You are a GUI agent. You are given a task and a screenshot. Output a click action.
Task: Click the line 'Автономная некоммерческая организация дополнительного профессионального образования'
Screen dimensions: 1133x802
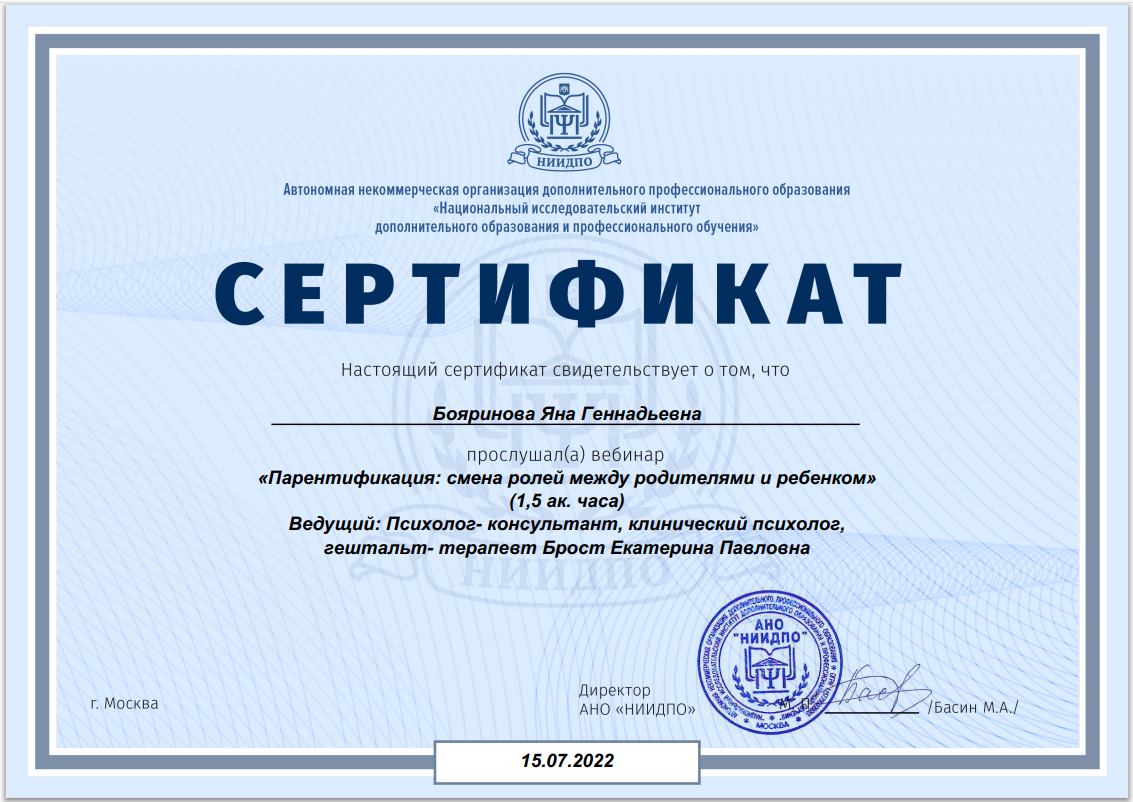click(x=566, y=190)
